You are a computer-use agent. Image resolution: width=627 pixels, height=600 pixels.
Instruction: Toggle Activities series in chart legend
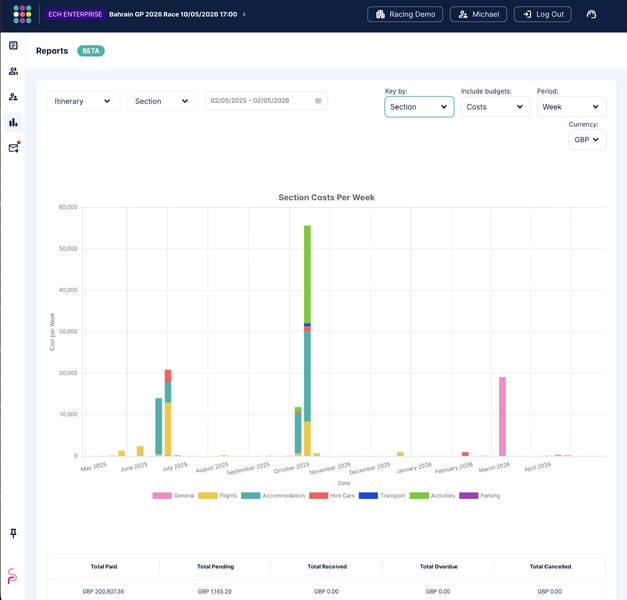(x=432, y=496)
